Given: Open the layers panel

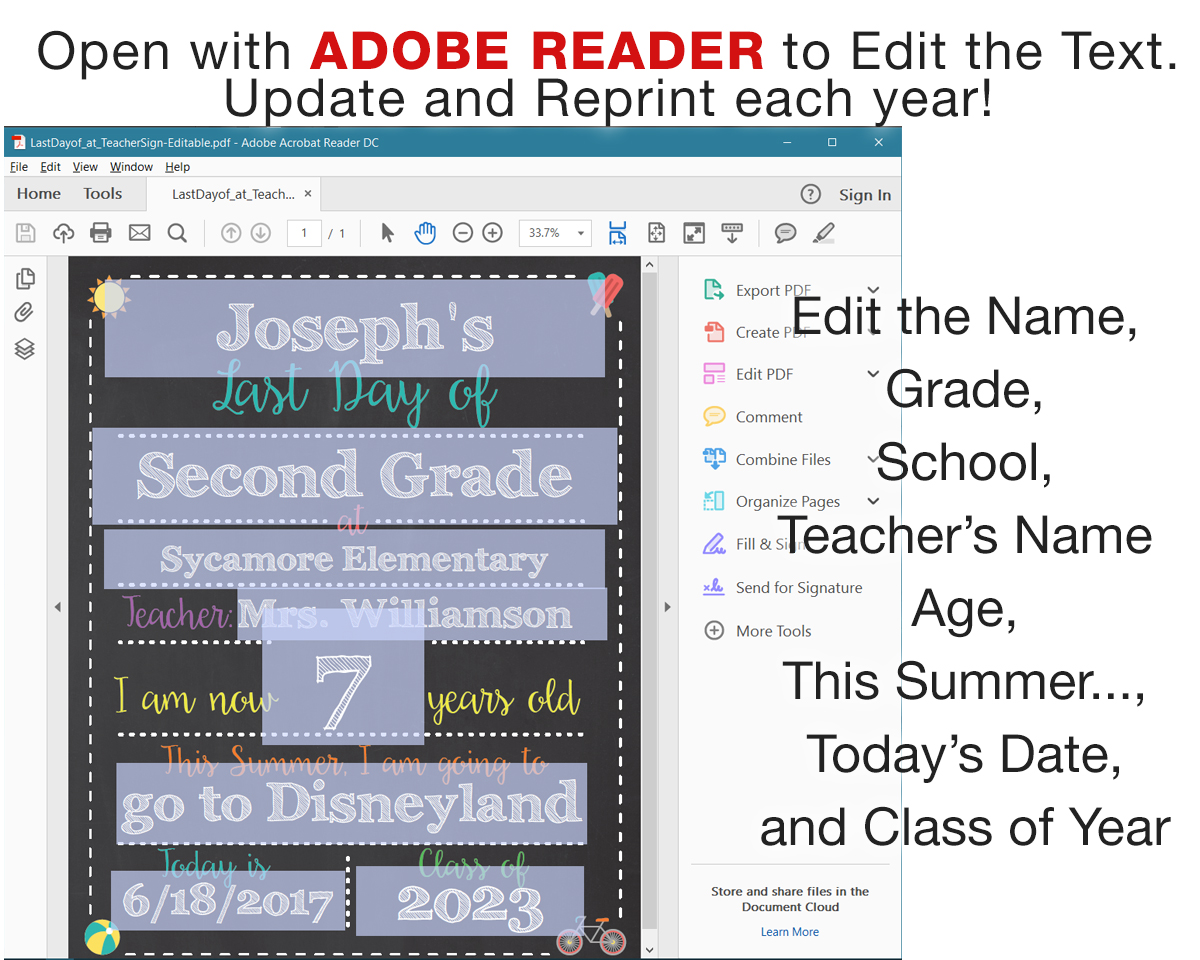Looking at the screenshot, I should (25, 349).
